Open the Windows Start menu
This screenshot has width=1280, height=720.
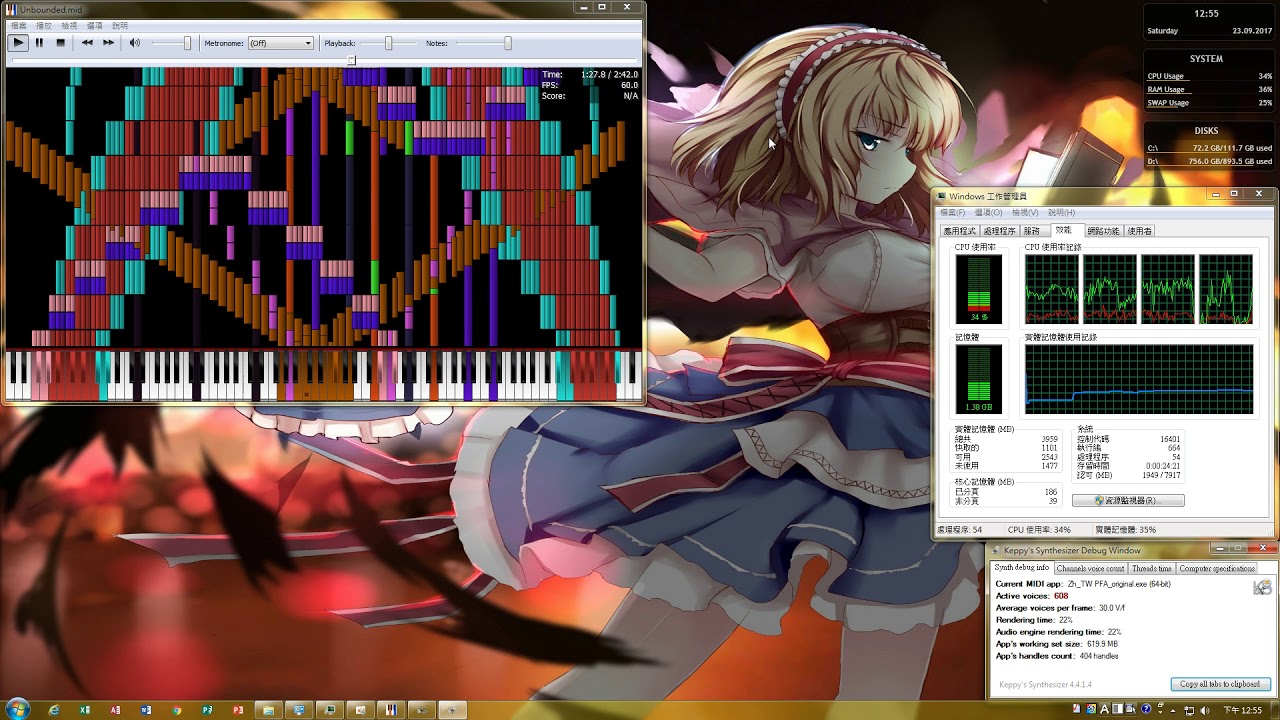17,709
